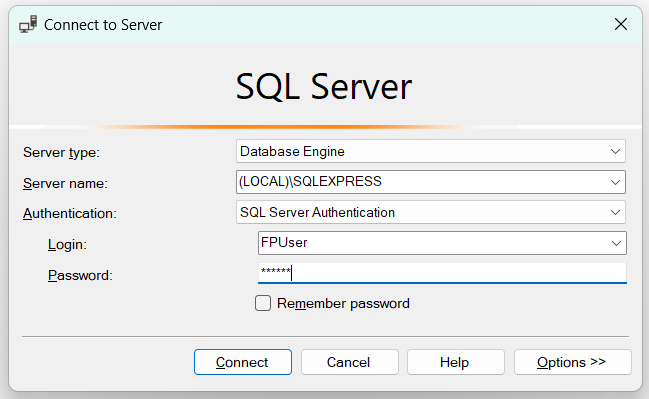Screen dimensions: 649x399
Task: Open the Authentication dropdown arrow
Action: pyautogui.click(x=615, y=212)
